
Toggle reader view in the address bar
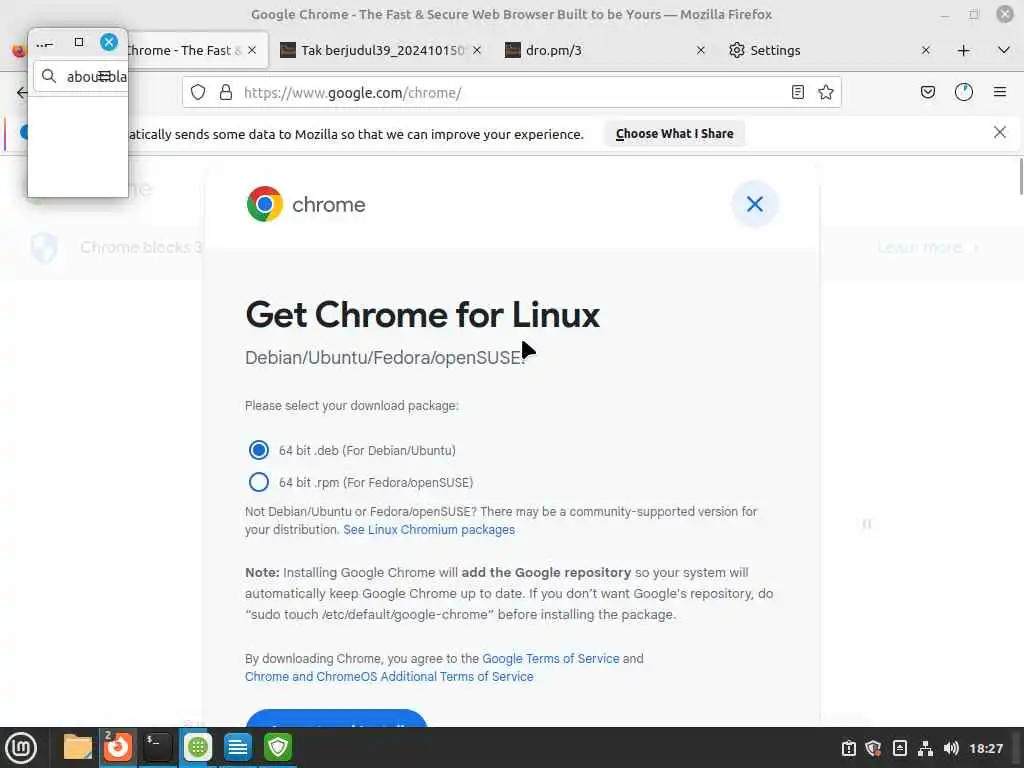coord(797,92)
